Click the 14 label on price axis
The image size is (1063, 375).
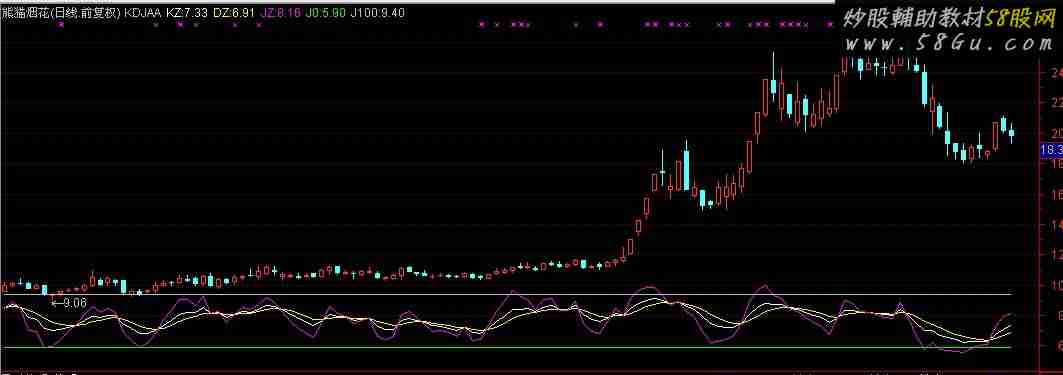pos(1056,224)
